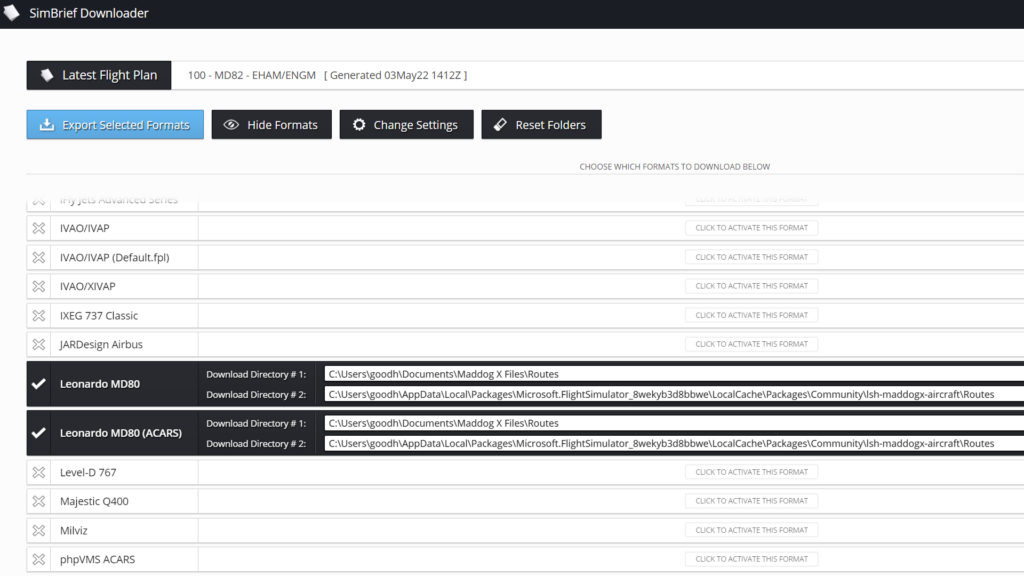The width and height of the screenshot is (1024, 576).
Task: Enable the Milviz format X icon
Action: click(x=39, y=530)
